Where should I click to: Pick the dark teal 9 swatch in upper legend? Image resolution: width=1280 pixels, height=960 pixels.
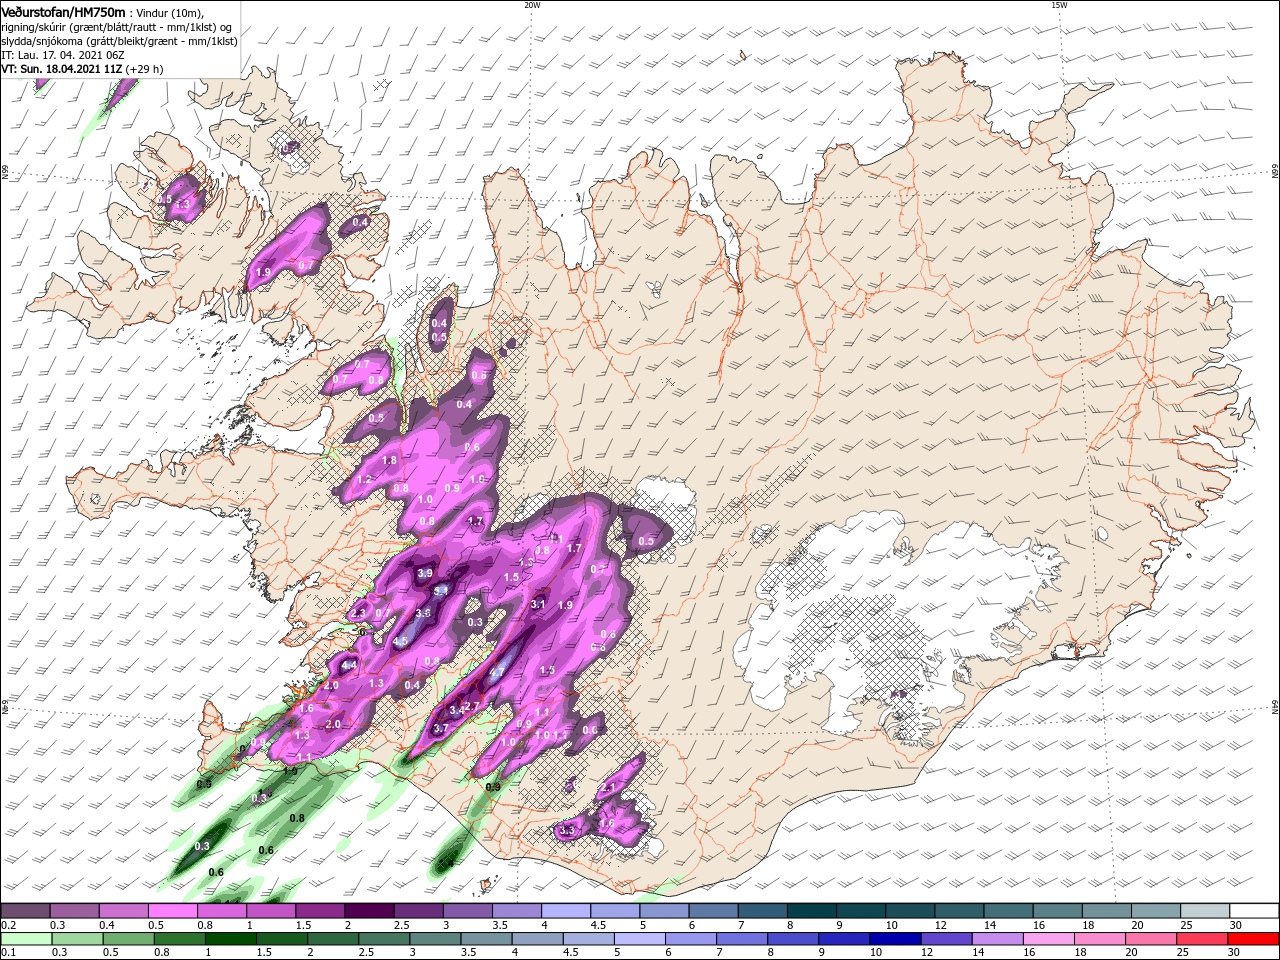(x=860, y=911)
